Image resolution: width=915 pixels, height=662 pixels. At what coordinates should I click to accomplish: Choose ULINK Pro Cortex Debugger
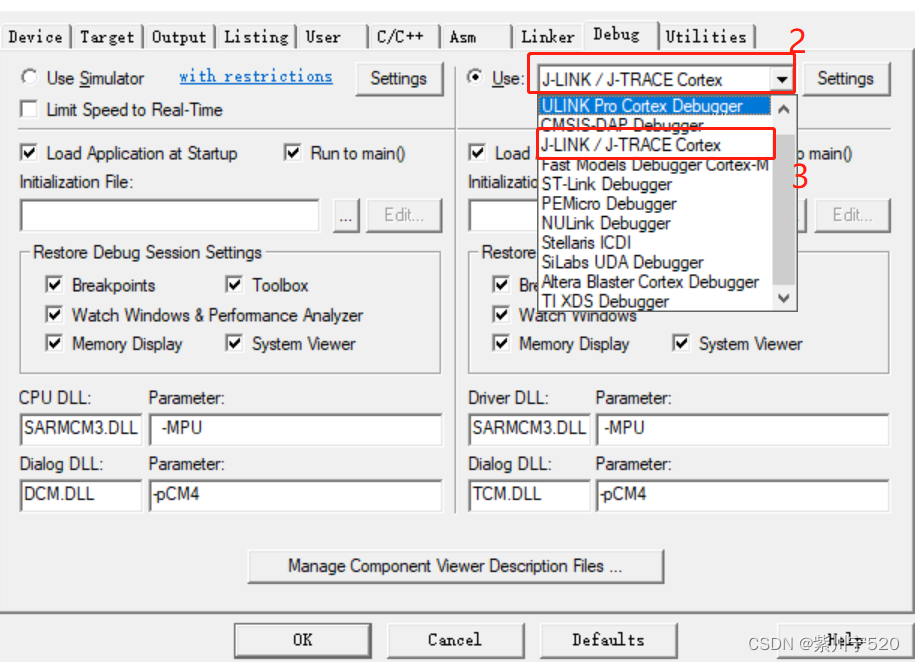[x=655, y=106]
